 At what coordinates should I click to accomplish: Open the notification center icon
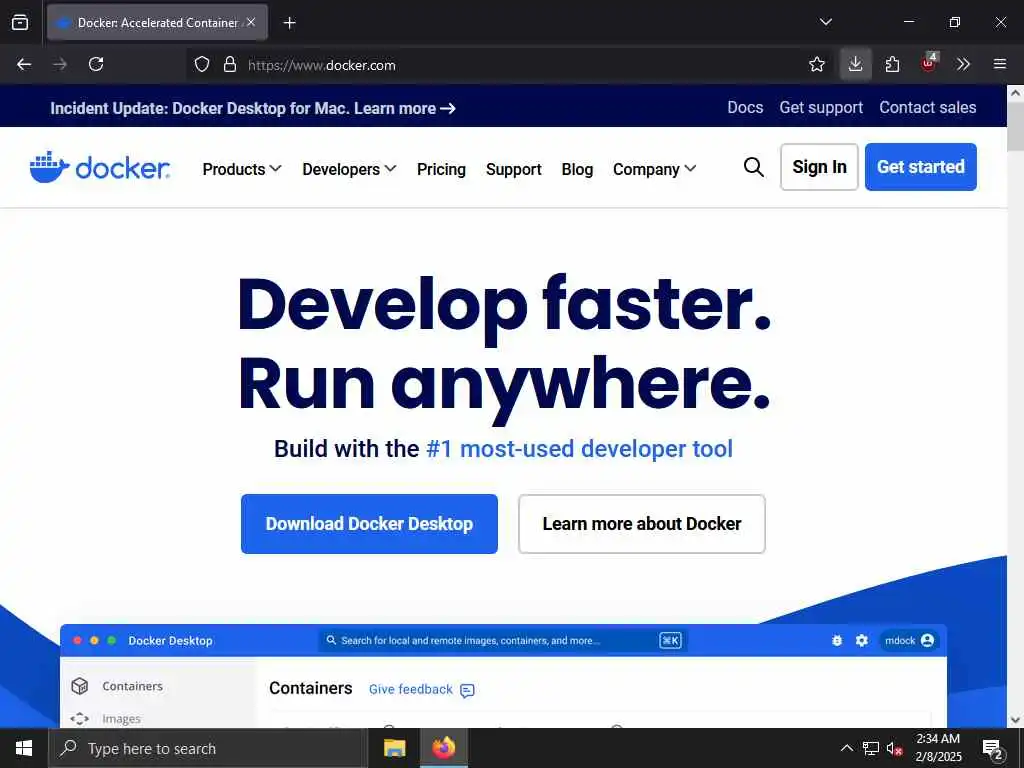(993, 749)
